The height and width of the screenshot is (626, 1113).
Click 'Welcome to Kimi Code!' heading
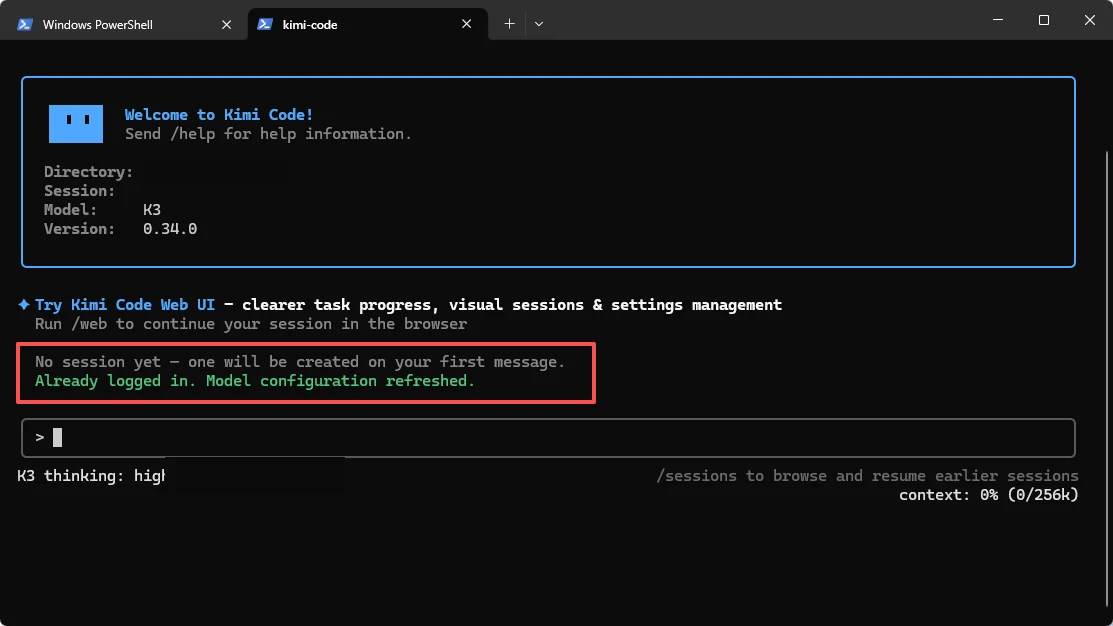(219, 114)
